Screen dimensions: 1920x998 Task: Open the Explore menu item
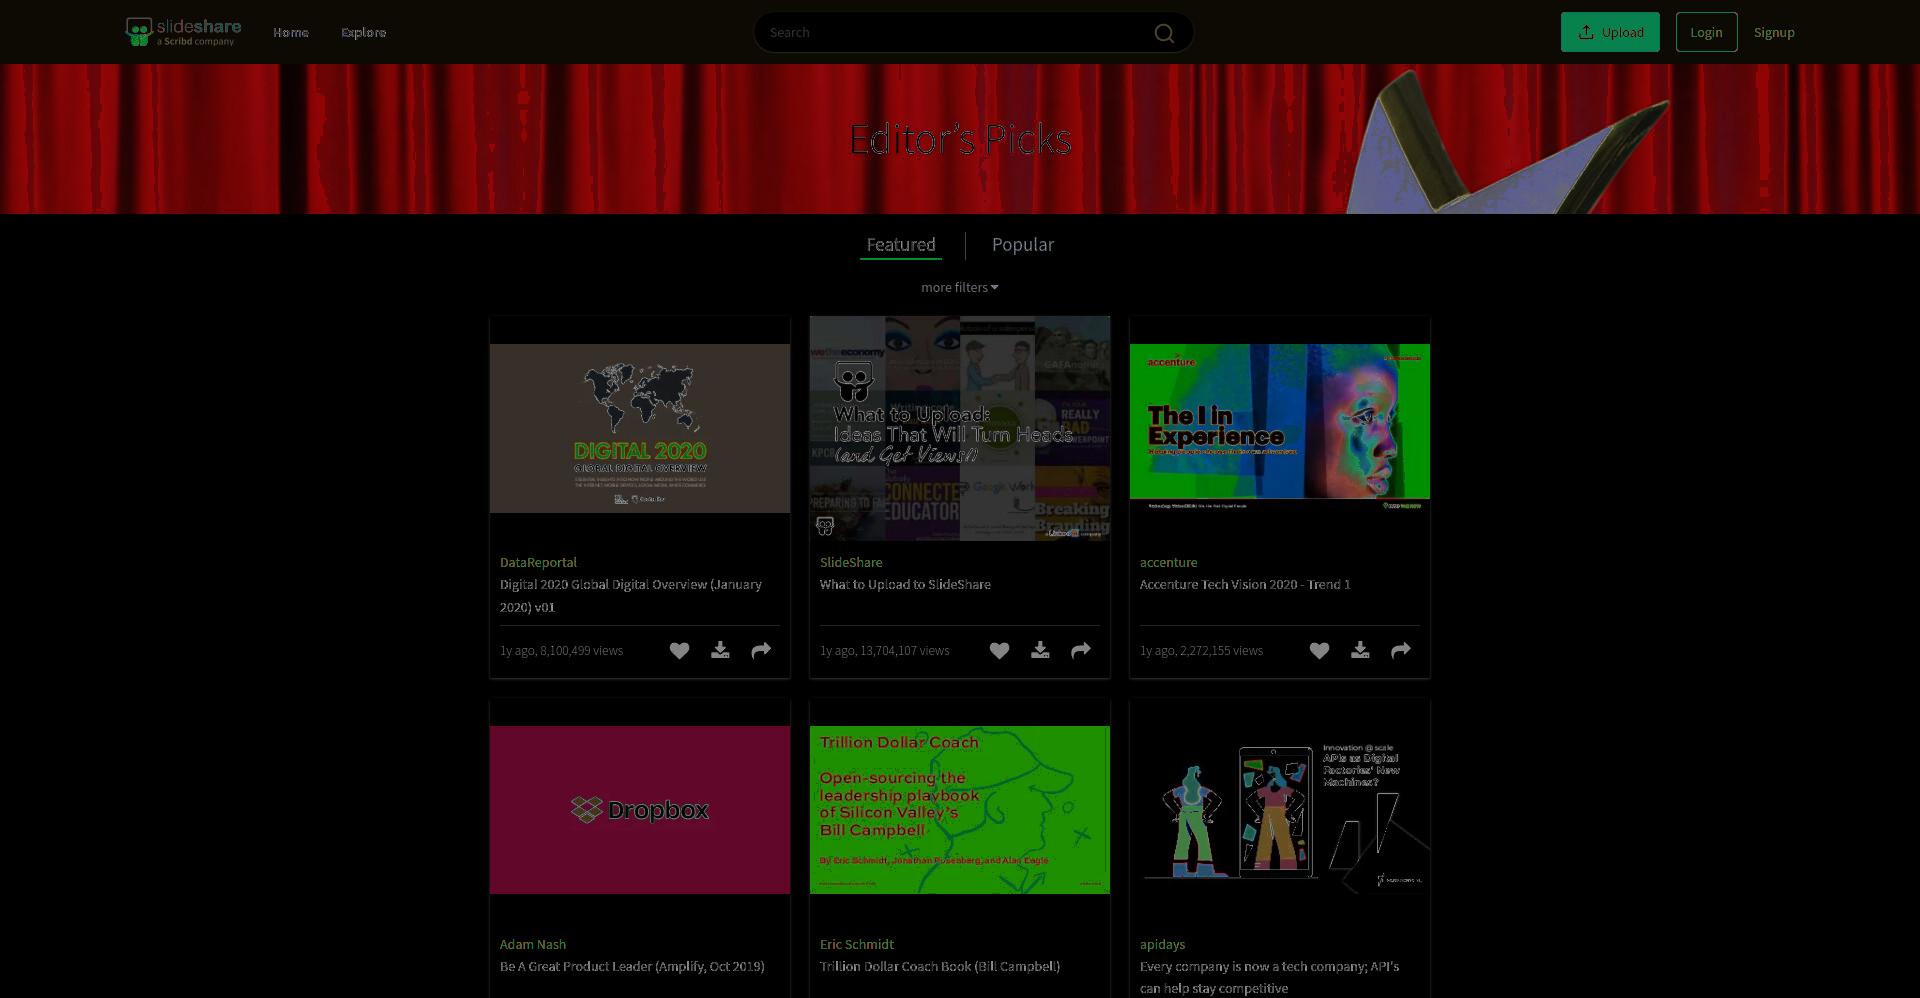364,33
